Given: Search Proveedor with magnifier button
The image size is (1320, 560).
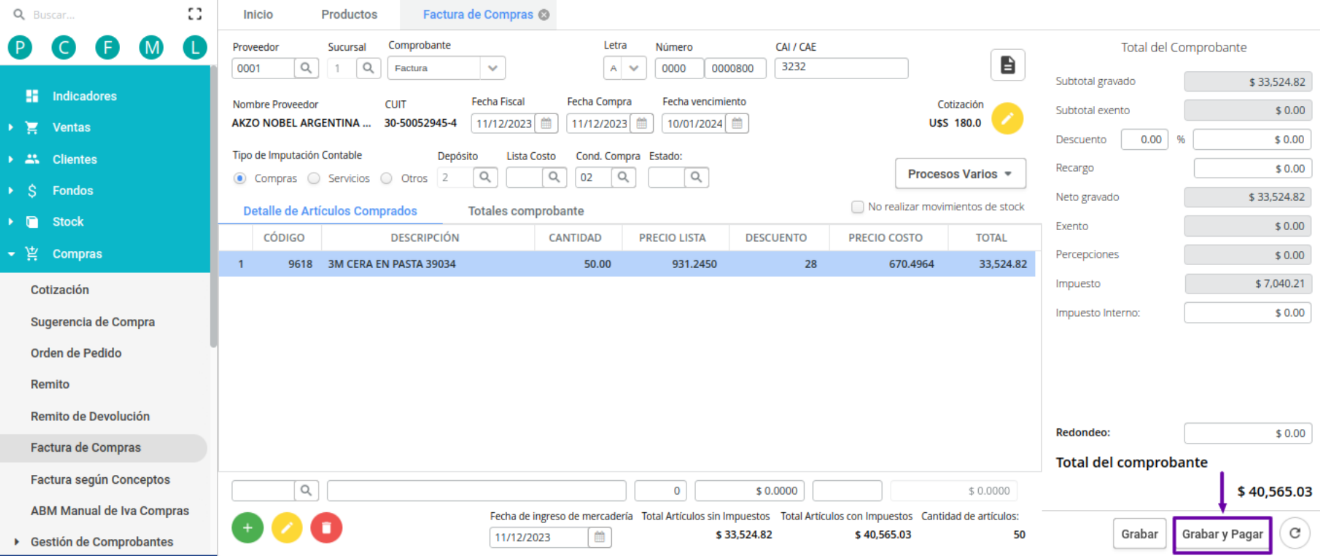Looking at the screenshot, I should [x=307, y=68].
